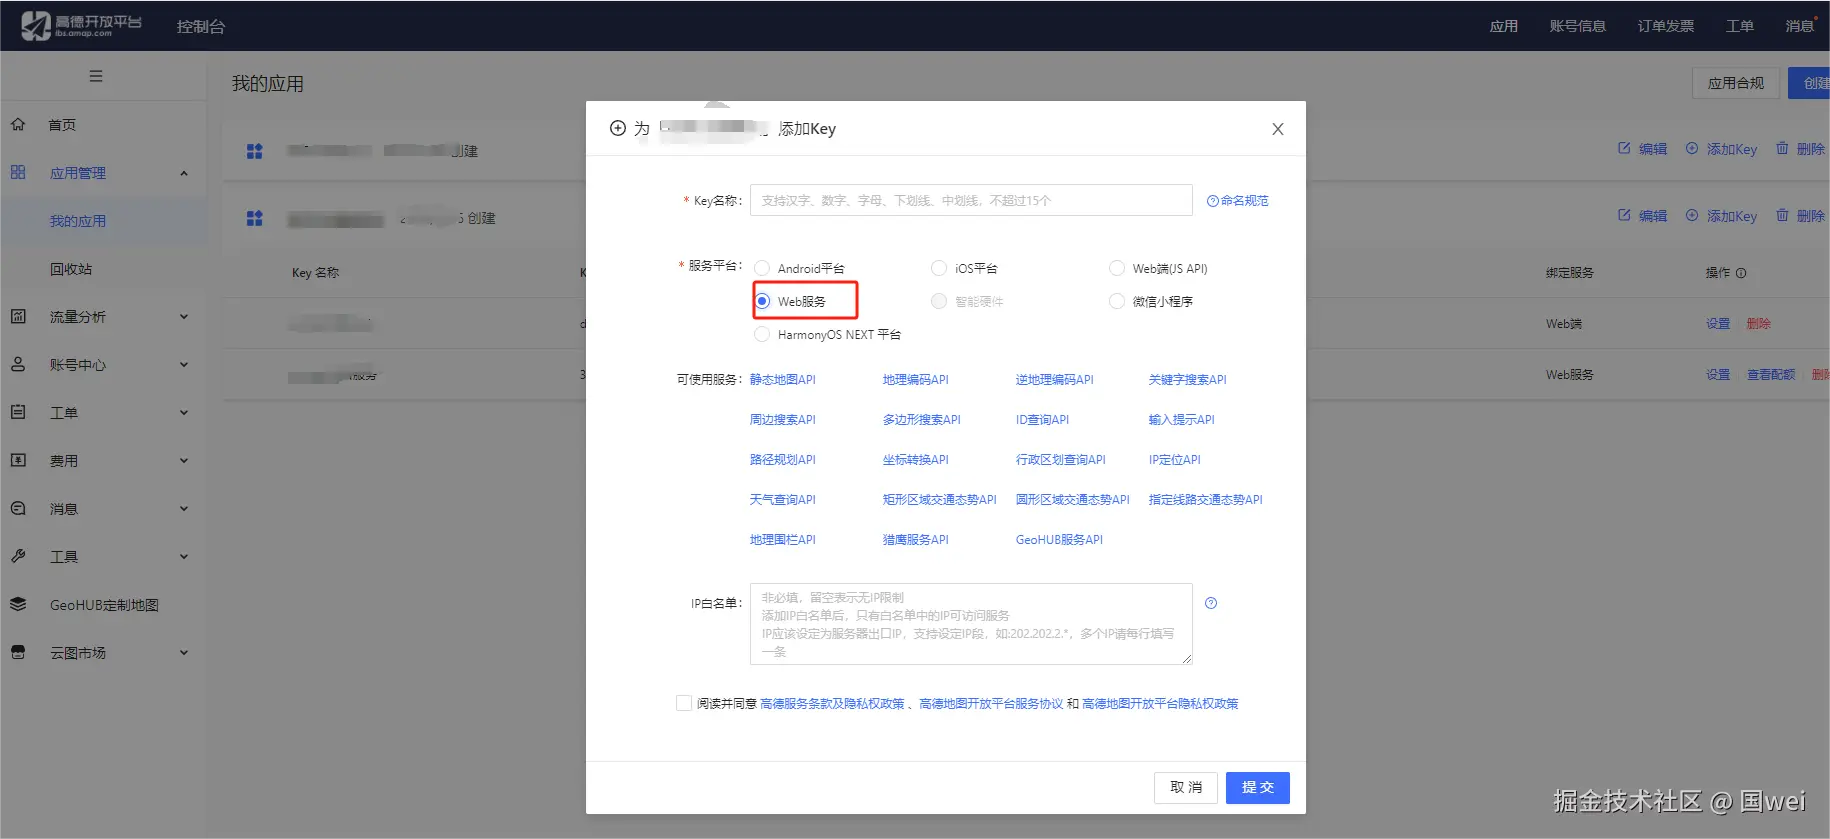This screenshot has width=1830, height=839.
Task: Click the 工单 sidebar icon
Action: click(18, 412)
